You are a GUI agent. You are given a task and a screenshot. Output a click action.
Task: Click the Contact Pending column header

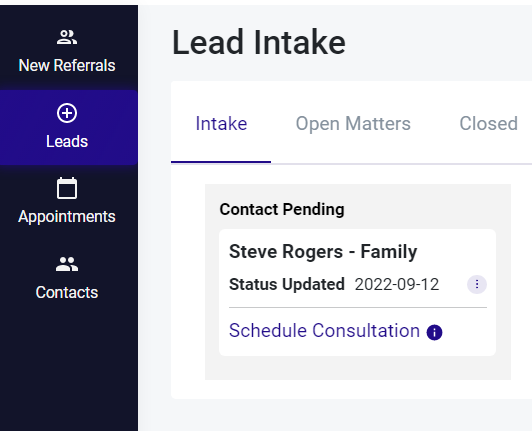click(282, 209)
